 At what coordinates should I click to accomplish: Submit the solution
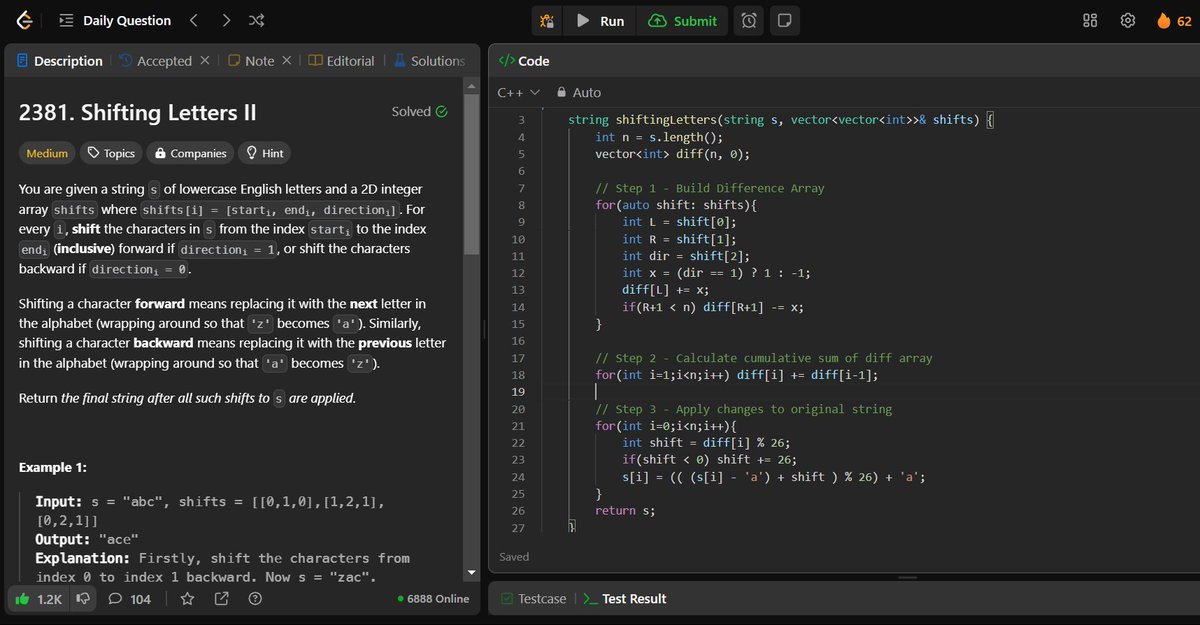pos(683,21)
